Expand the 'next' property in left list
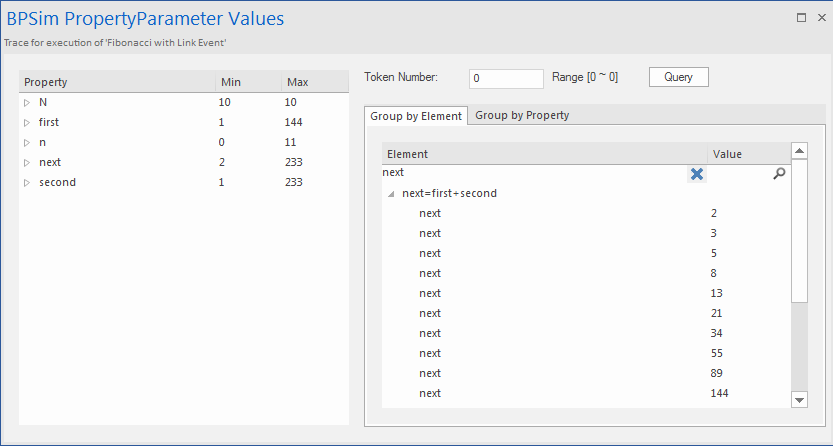This screenshot has height=446, width=833. 27,162
